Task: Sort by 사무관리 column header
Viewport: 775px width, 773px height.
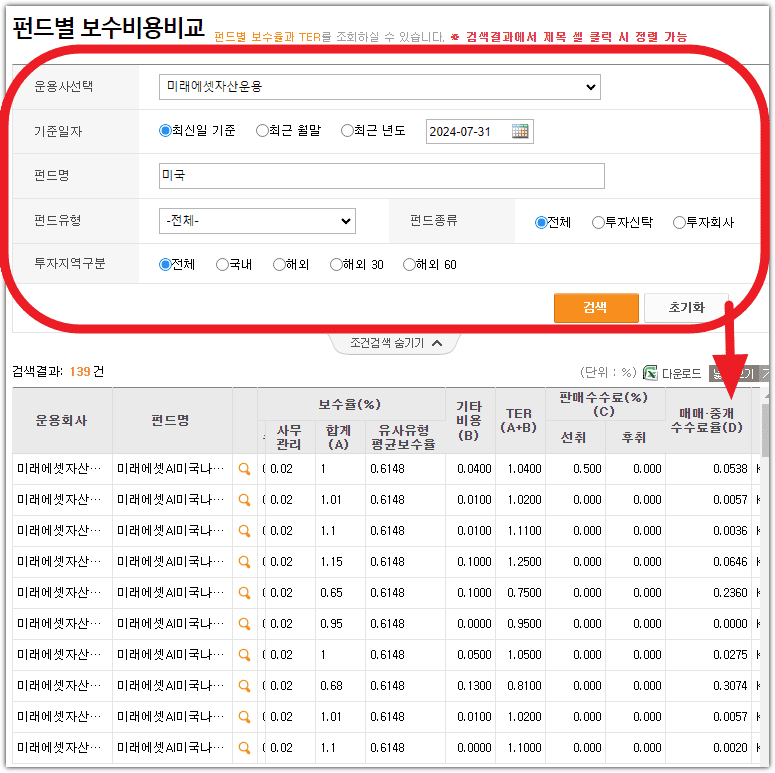Action: (x=289, y=437)
